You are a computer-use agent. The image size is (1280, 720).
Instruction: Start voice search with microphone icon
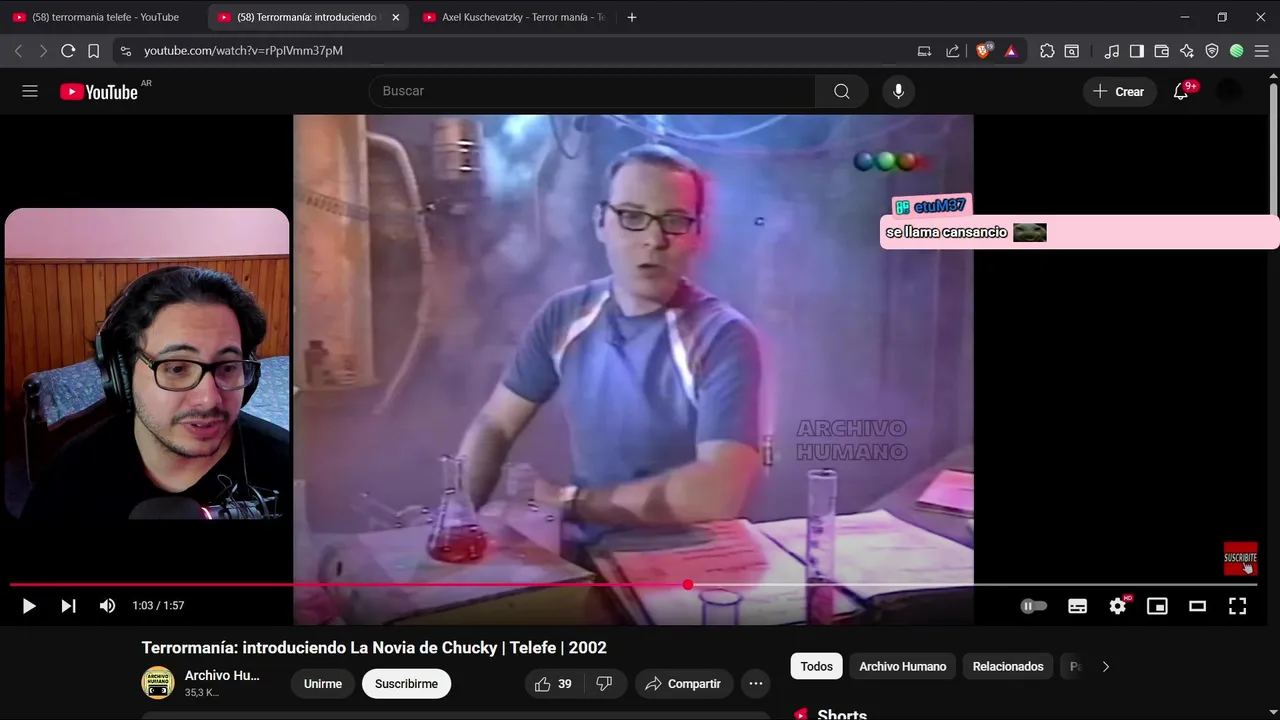pos(898,91)
